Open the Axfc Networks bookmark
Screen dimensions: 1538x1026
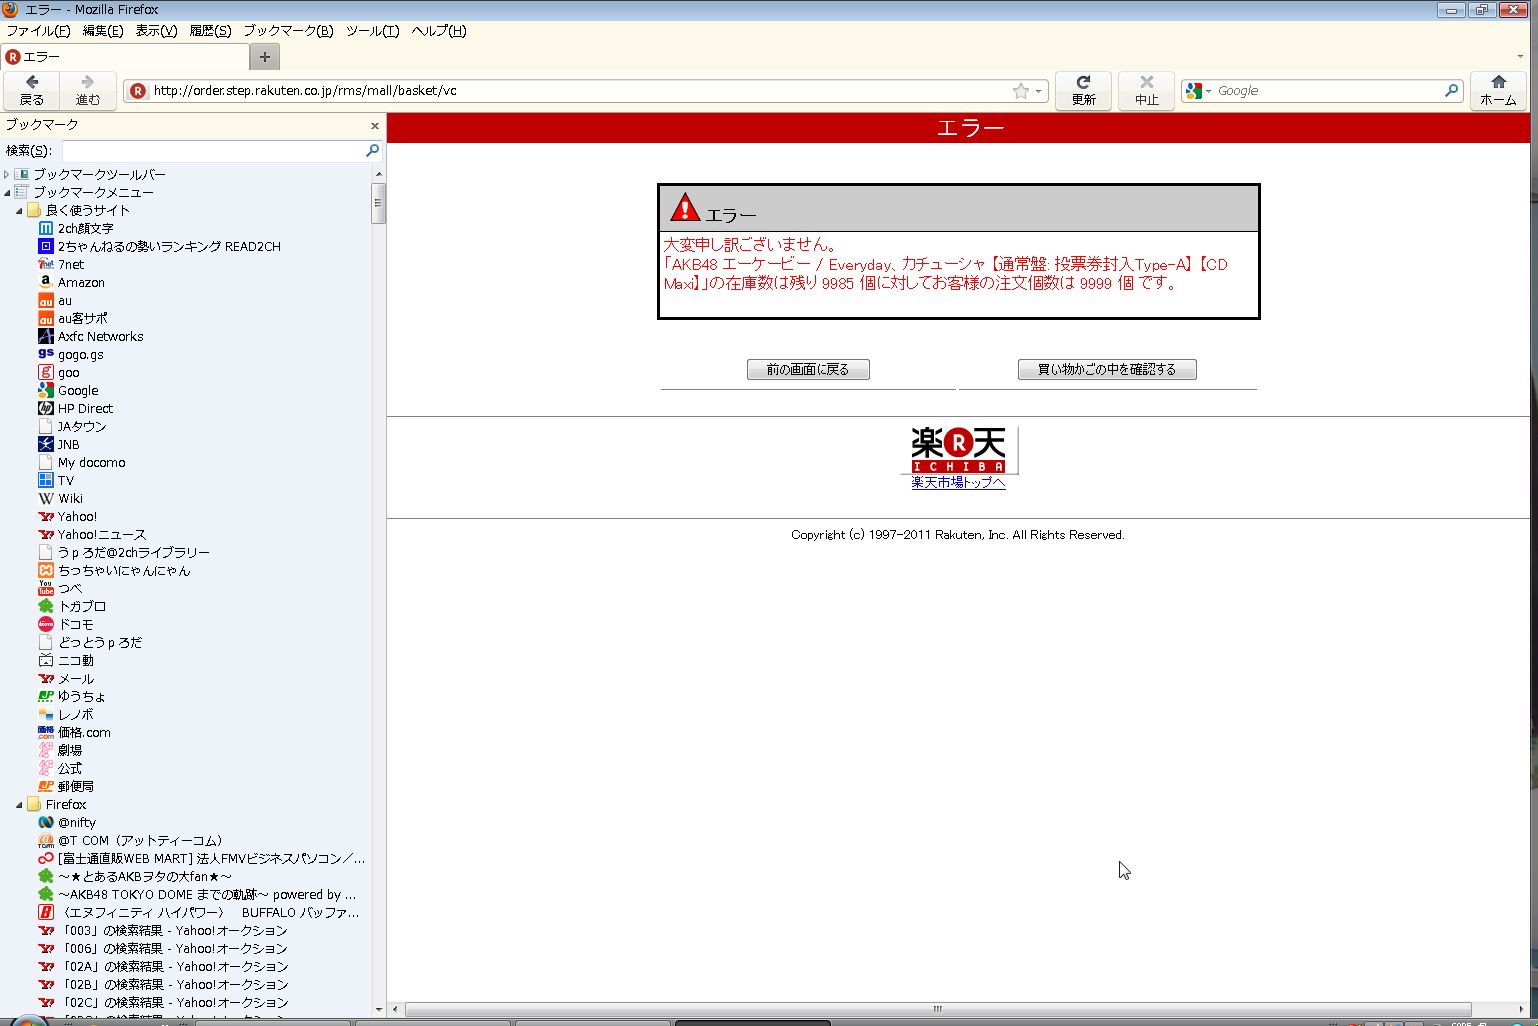pyautogui.click(x=91, y=337)
